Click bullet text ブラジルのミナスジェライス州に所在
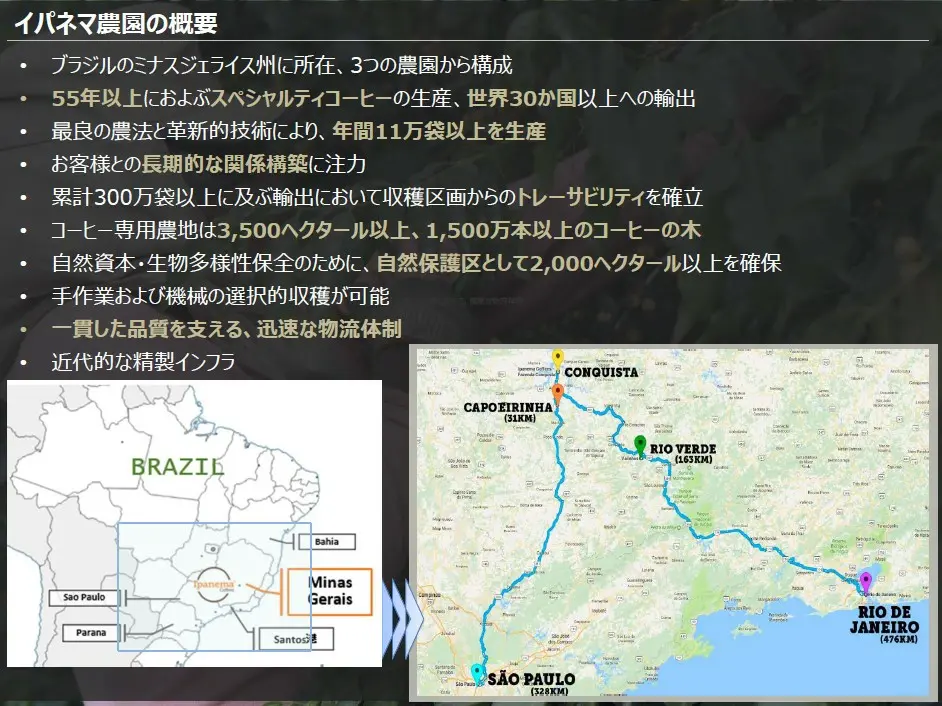The width and height of the screenshot is (942, 706). tap(193, 65)
